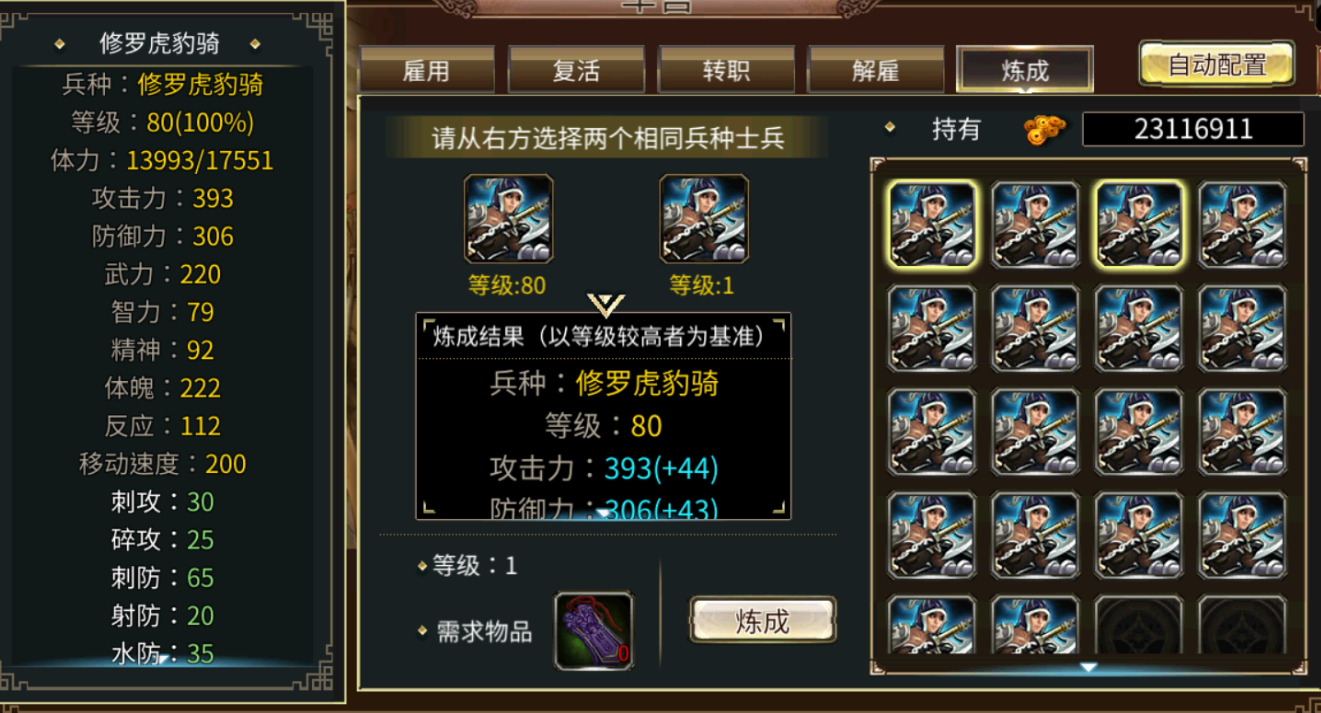Expand the soldier grid with the bottom arrow
The image size is (1321, 713).
[1089, 667]
